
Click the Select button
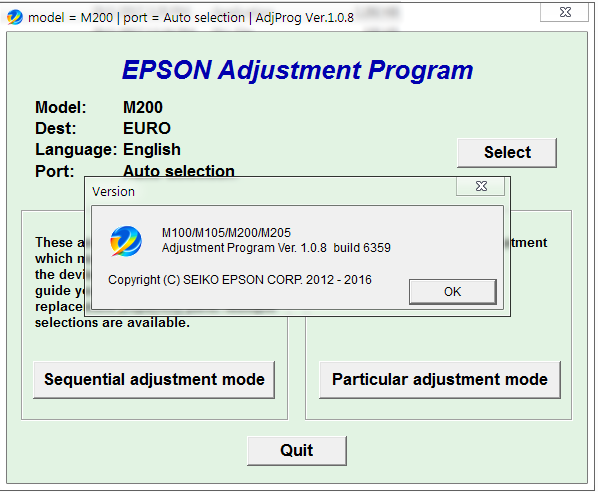click(507, 153)
